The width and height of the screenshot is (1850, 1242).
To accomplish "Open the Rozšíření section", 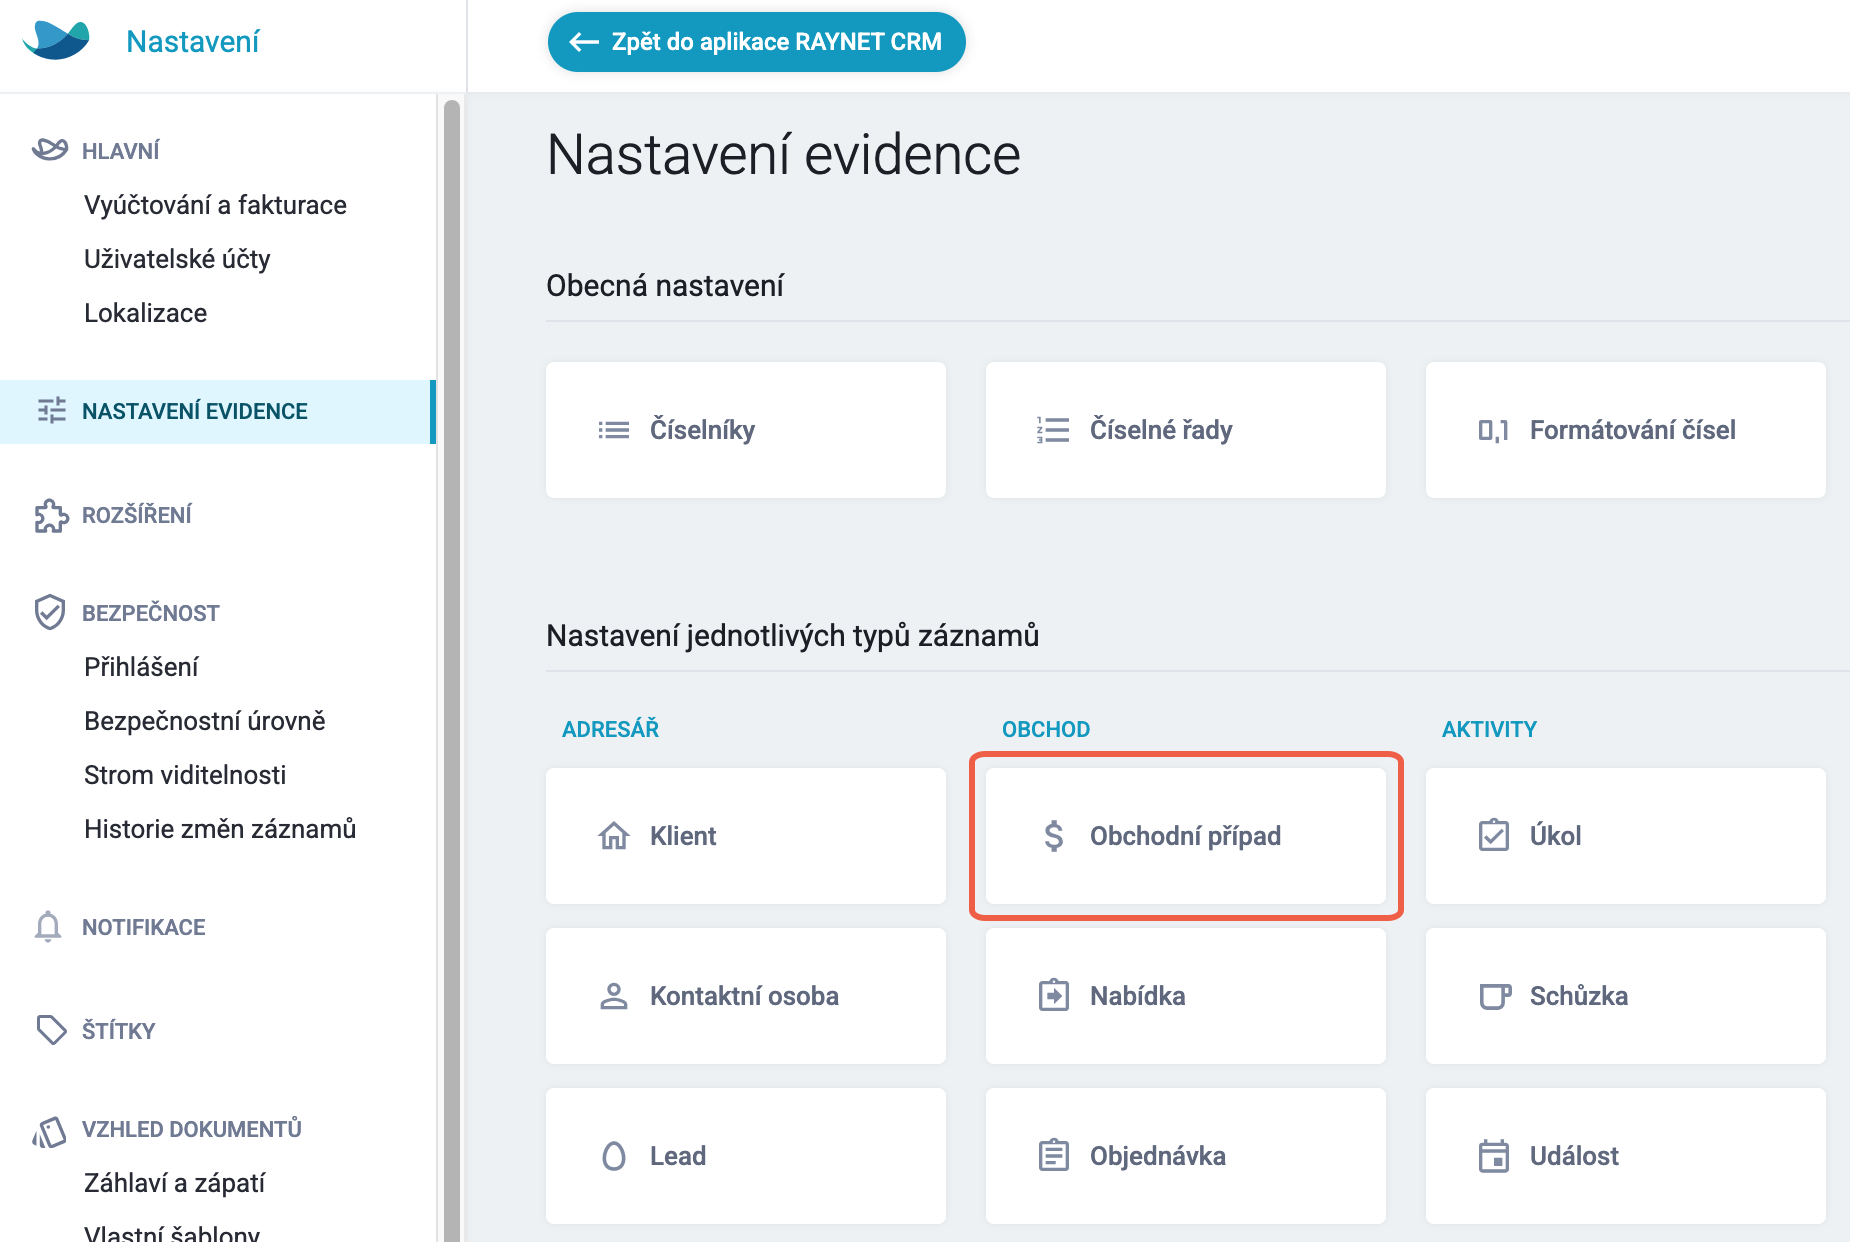I will click(x=137, y=515).
